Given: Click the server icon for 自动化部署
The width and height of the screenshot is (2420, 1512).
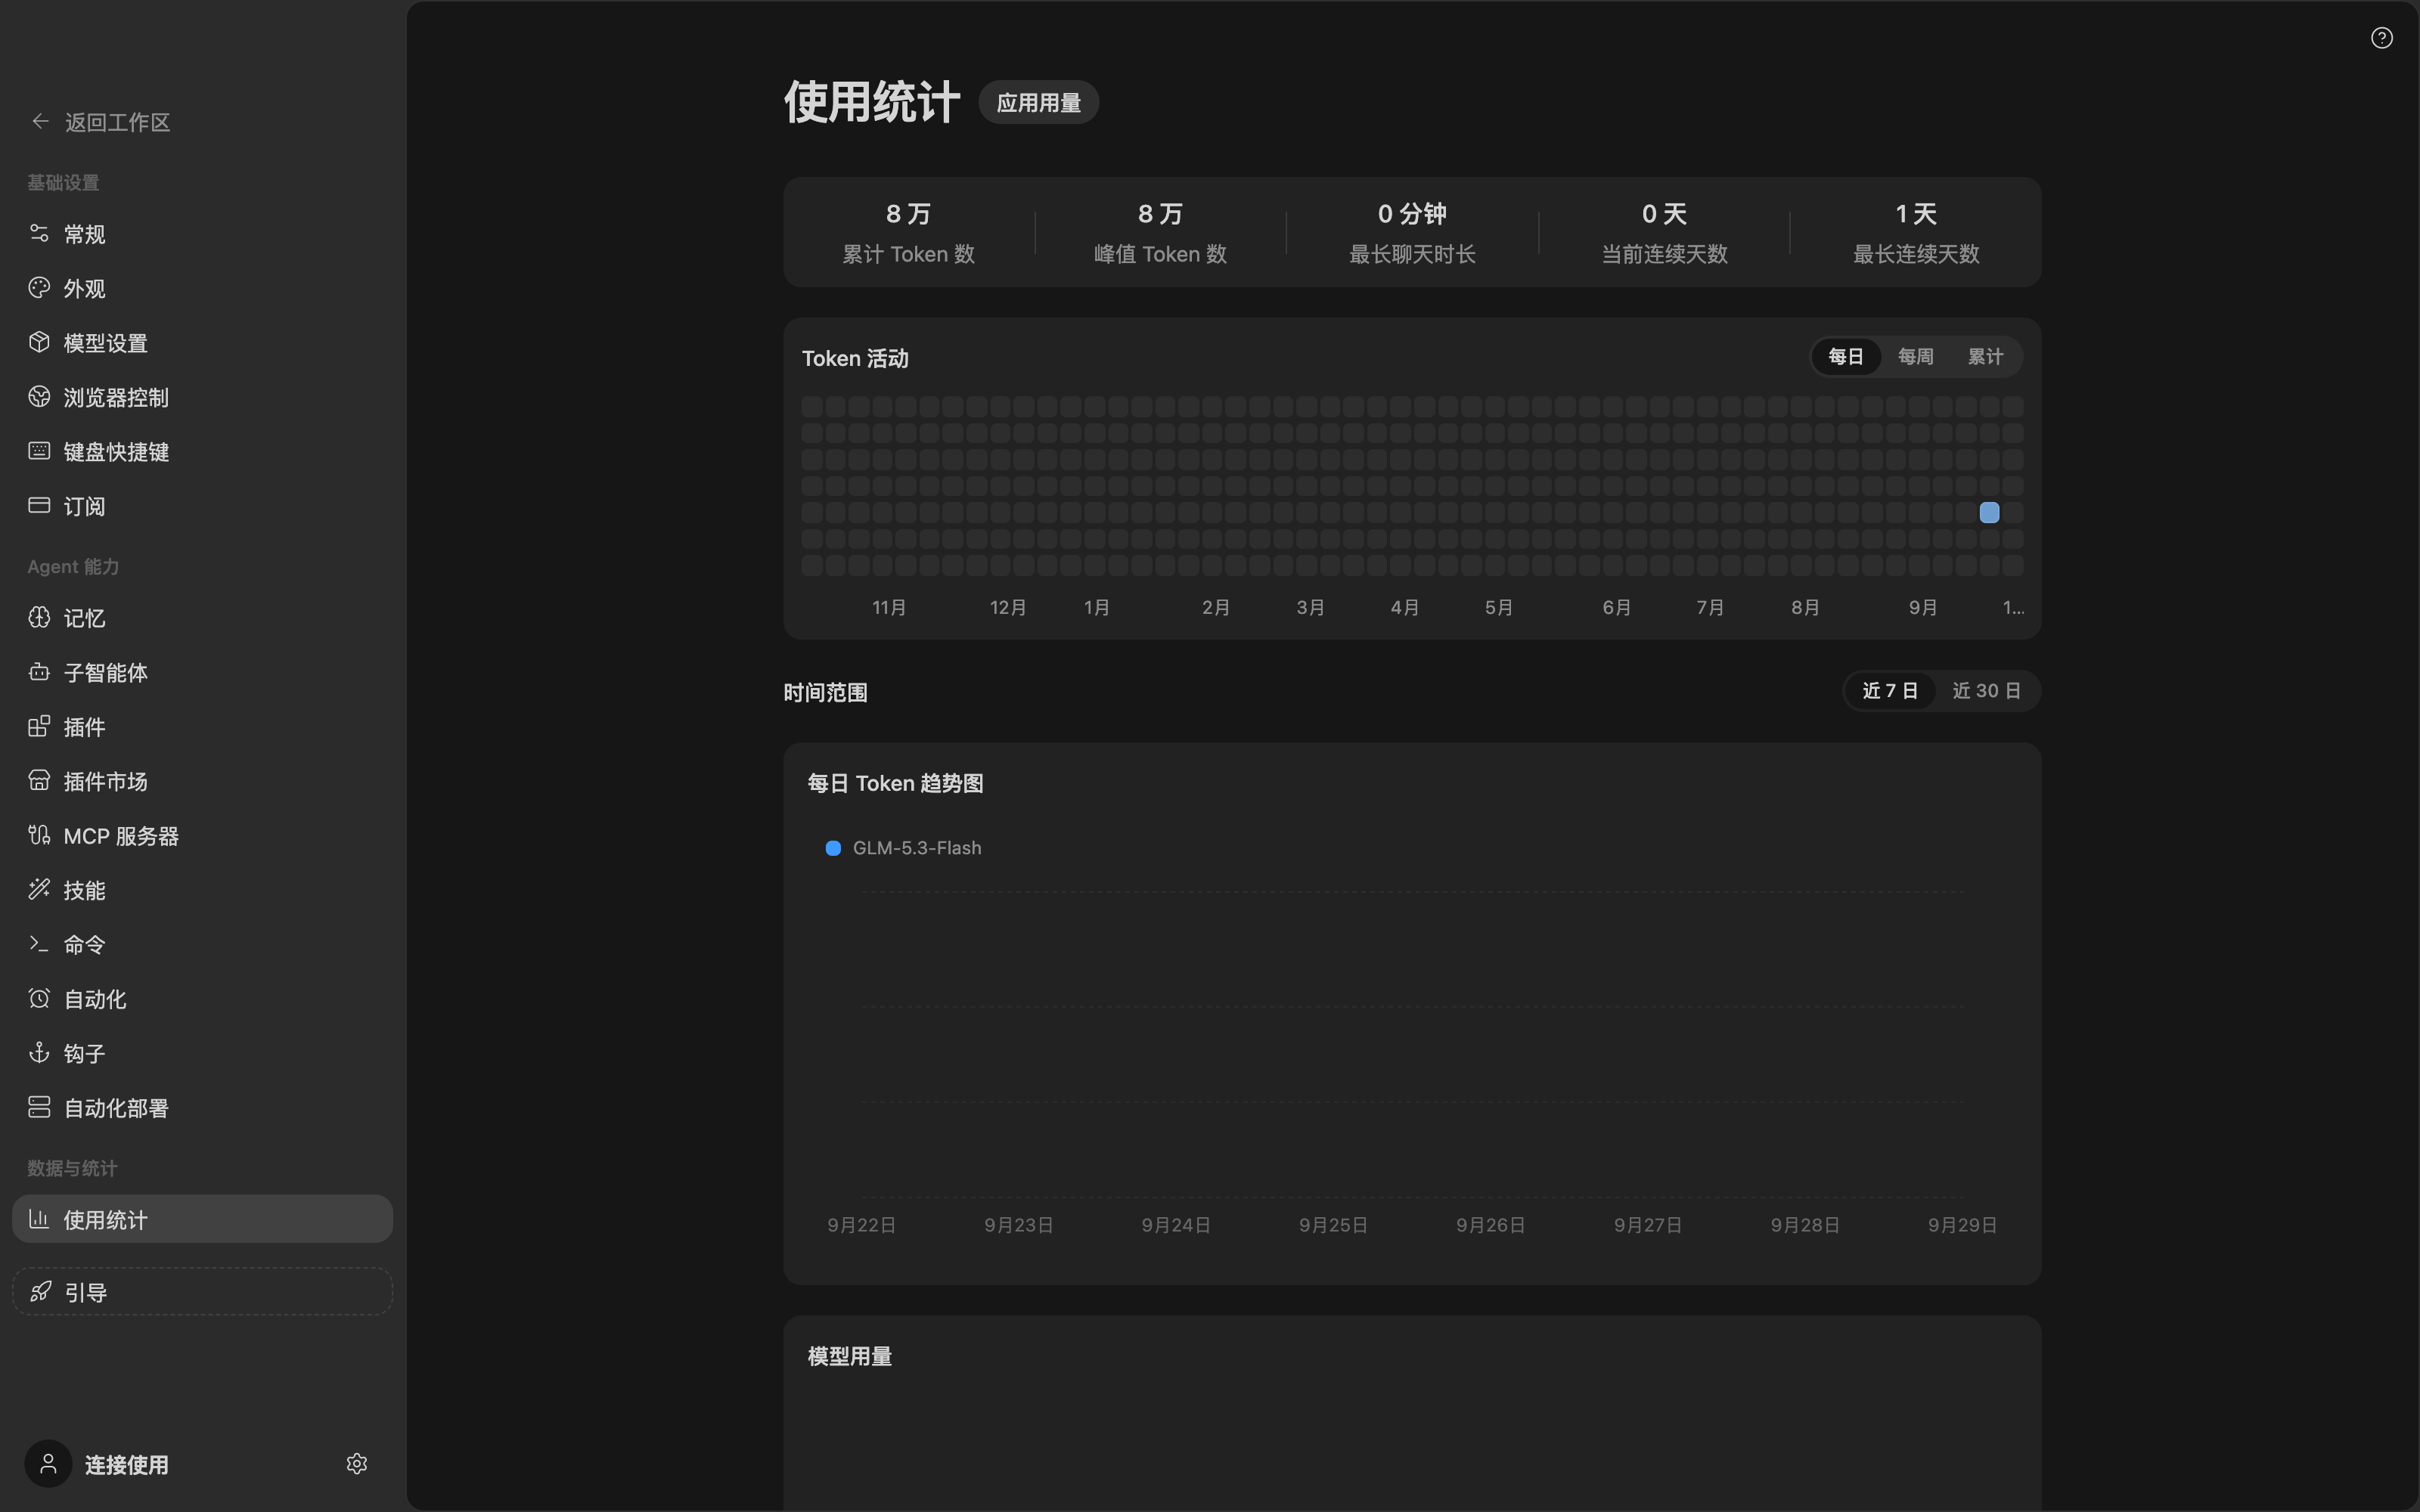Looking at the screenshot, I should pyautogui.click(x=39, y=1107).
